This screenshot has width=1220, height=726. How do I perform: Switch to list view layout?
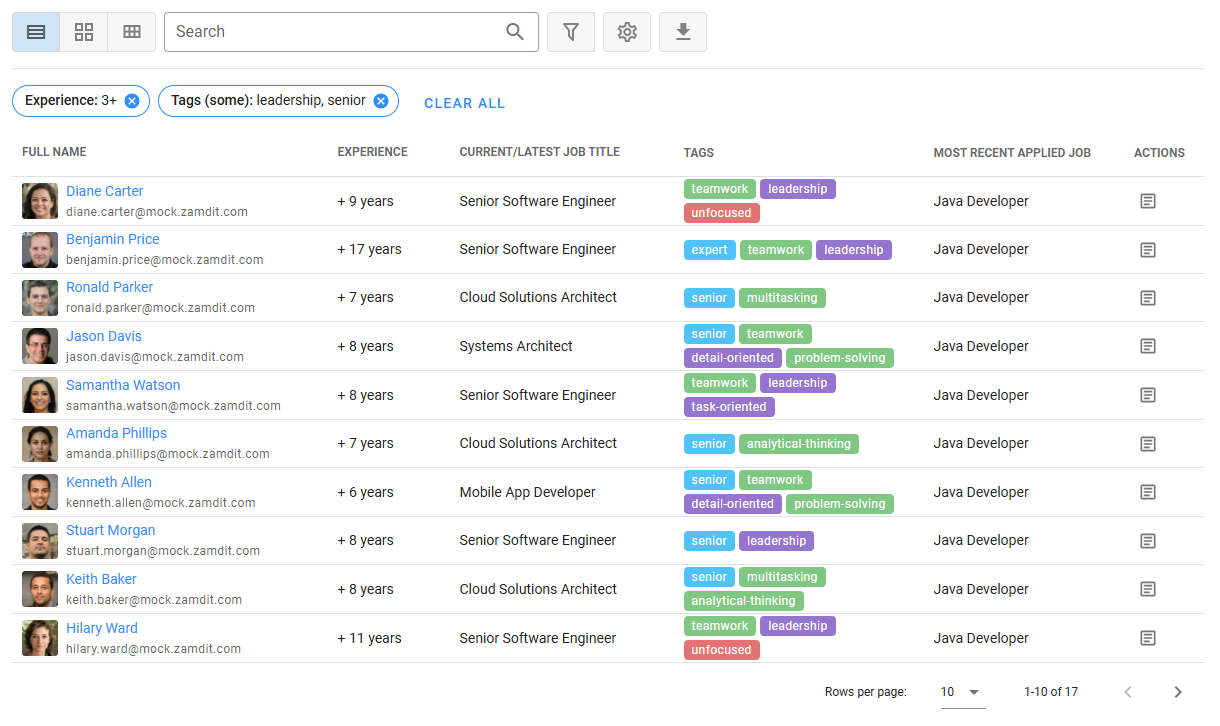pyautogui.click(x=36, y=32)
